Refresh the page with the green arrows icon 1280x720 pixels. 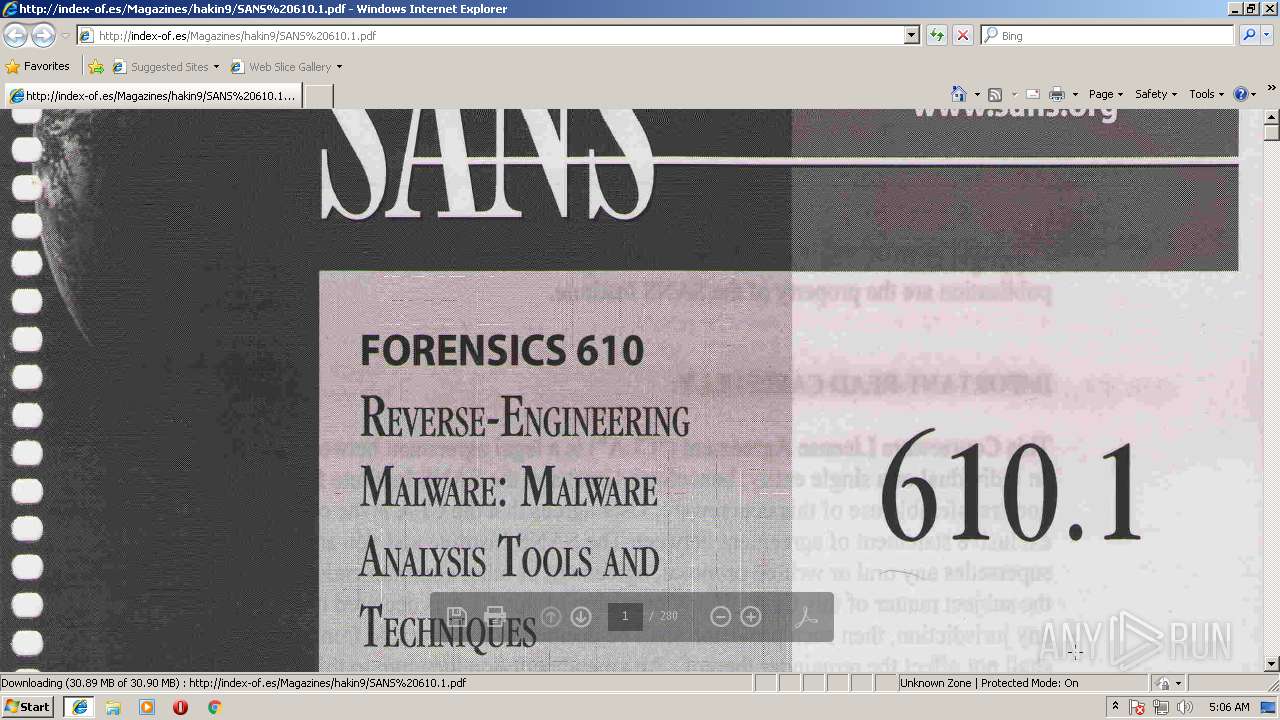click(936, 35)
